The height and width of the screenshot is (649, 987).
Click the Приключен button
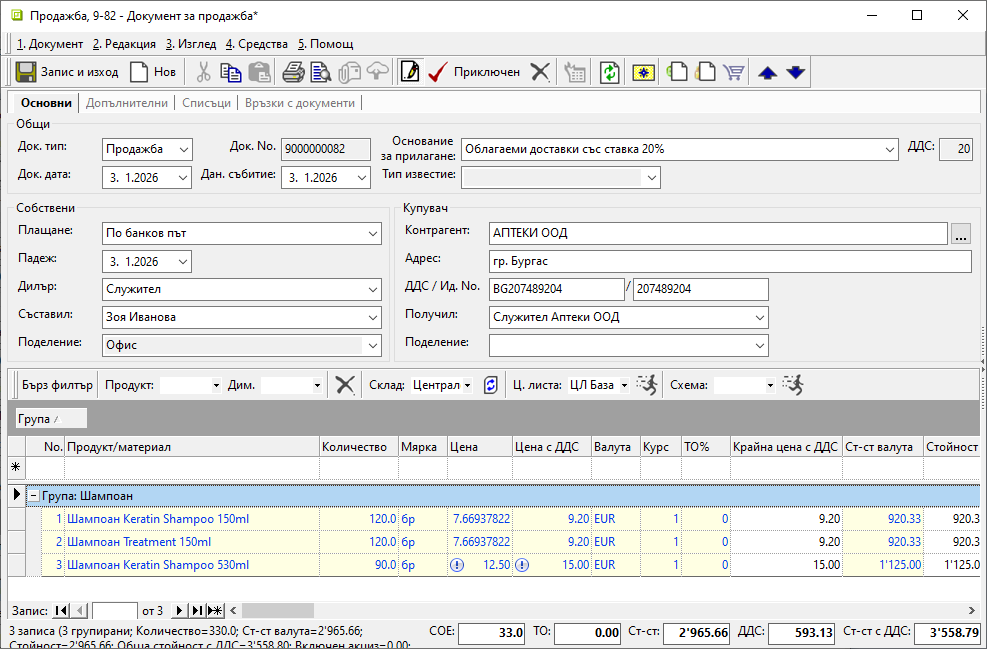[x=474, y=72]
